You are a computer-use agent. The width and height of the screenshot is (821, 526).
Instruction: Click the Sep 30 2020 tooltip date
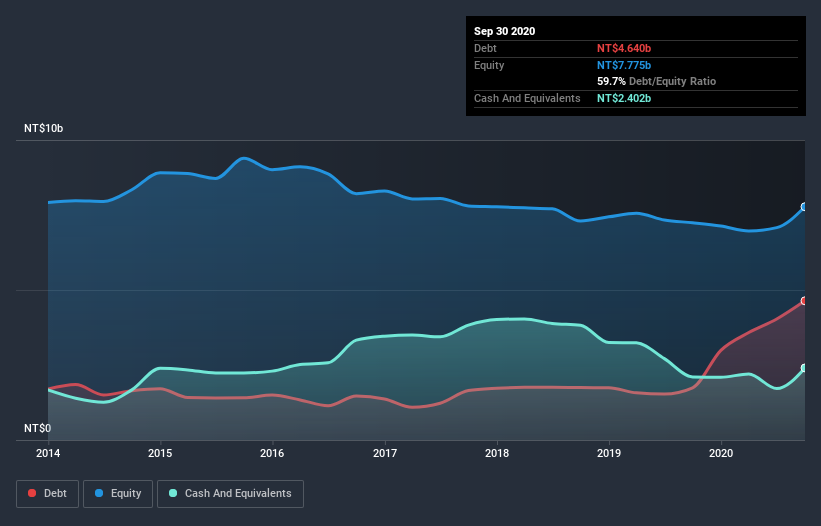coord(505,31)
